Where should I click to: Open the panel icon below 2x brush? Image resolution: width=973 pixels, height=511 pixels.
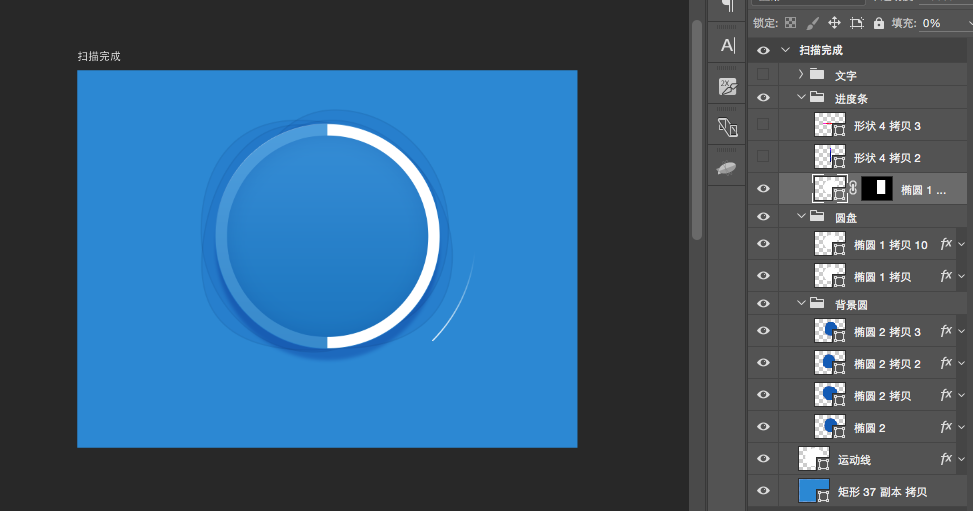tap(728, 127)
